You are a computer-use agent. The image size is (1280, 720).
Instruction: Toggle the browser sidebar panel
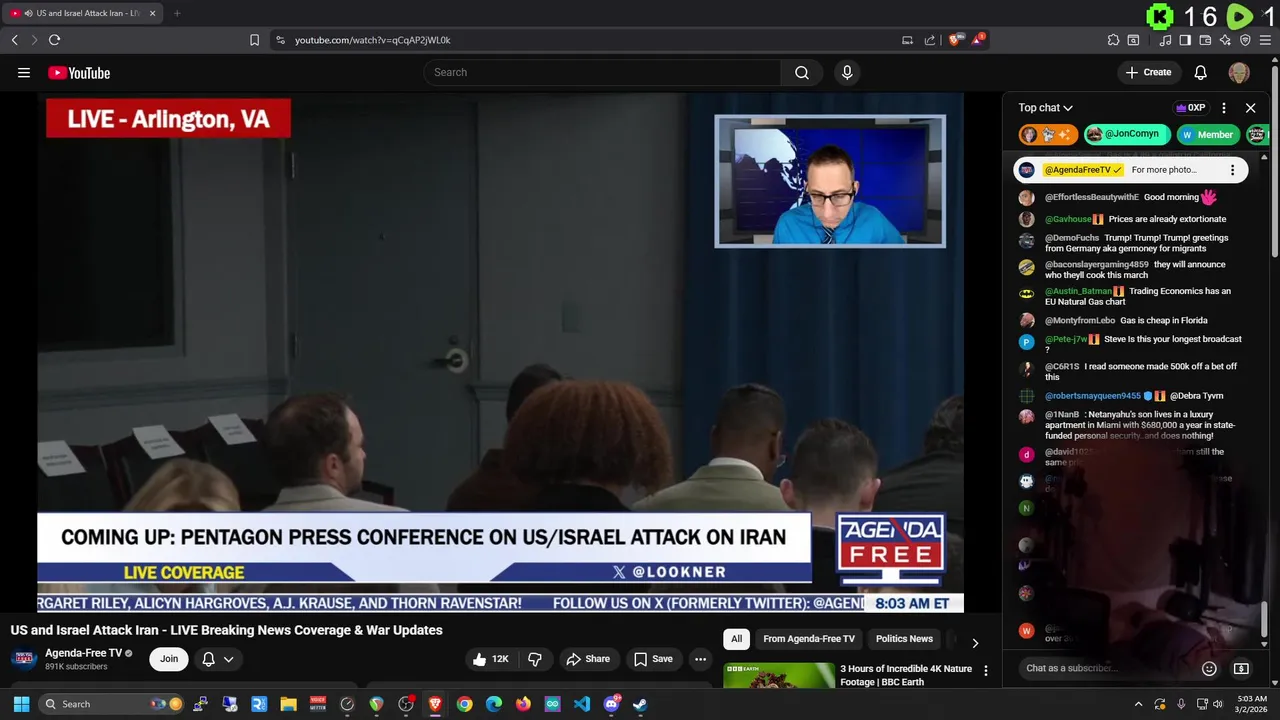click(1185, 40)
